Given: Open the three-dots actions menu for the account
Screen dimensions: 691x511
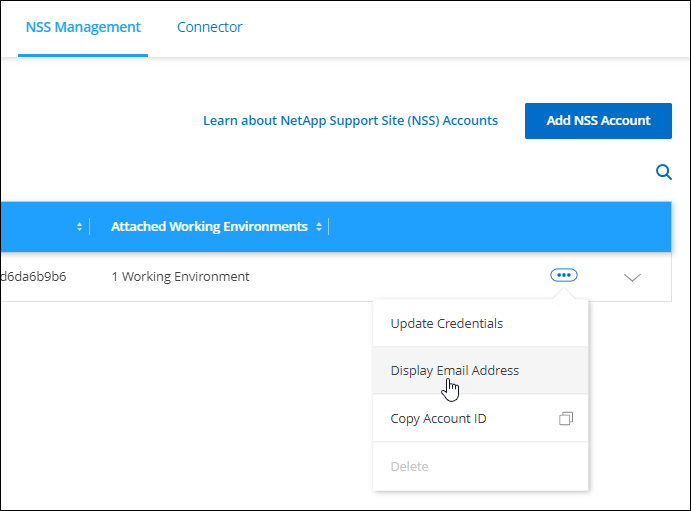Looking at the screenshot, I should coord(564,275).
